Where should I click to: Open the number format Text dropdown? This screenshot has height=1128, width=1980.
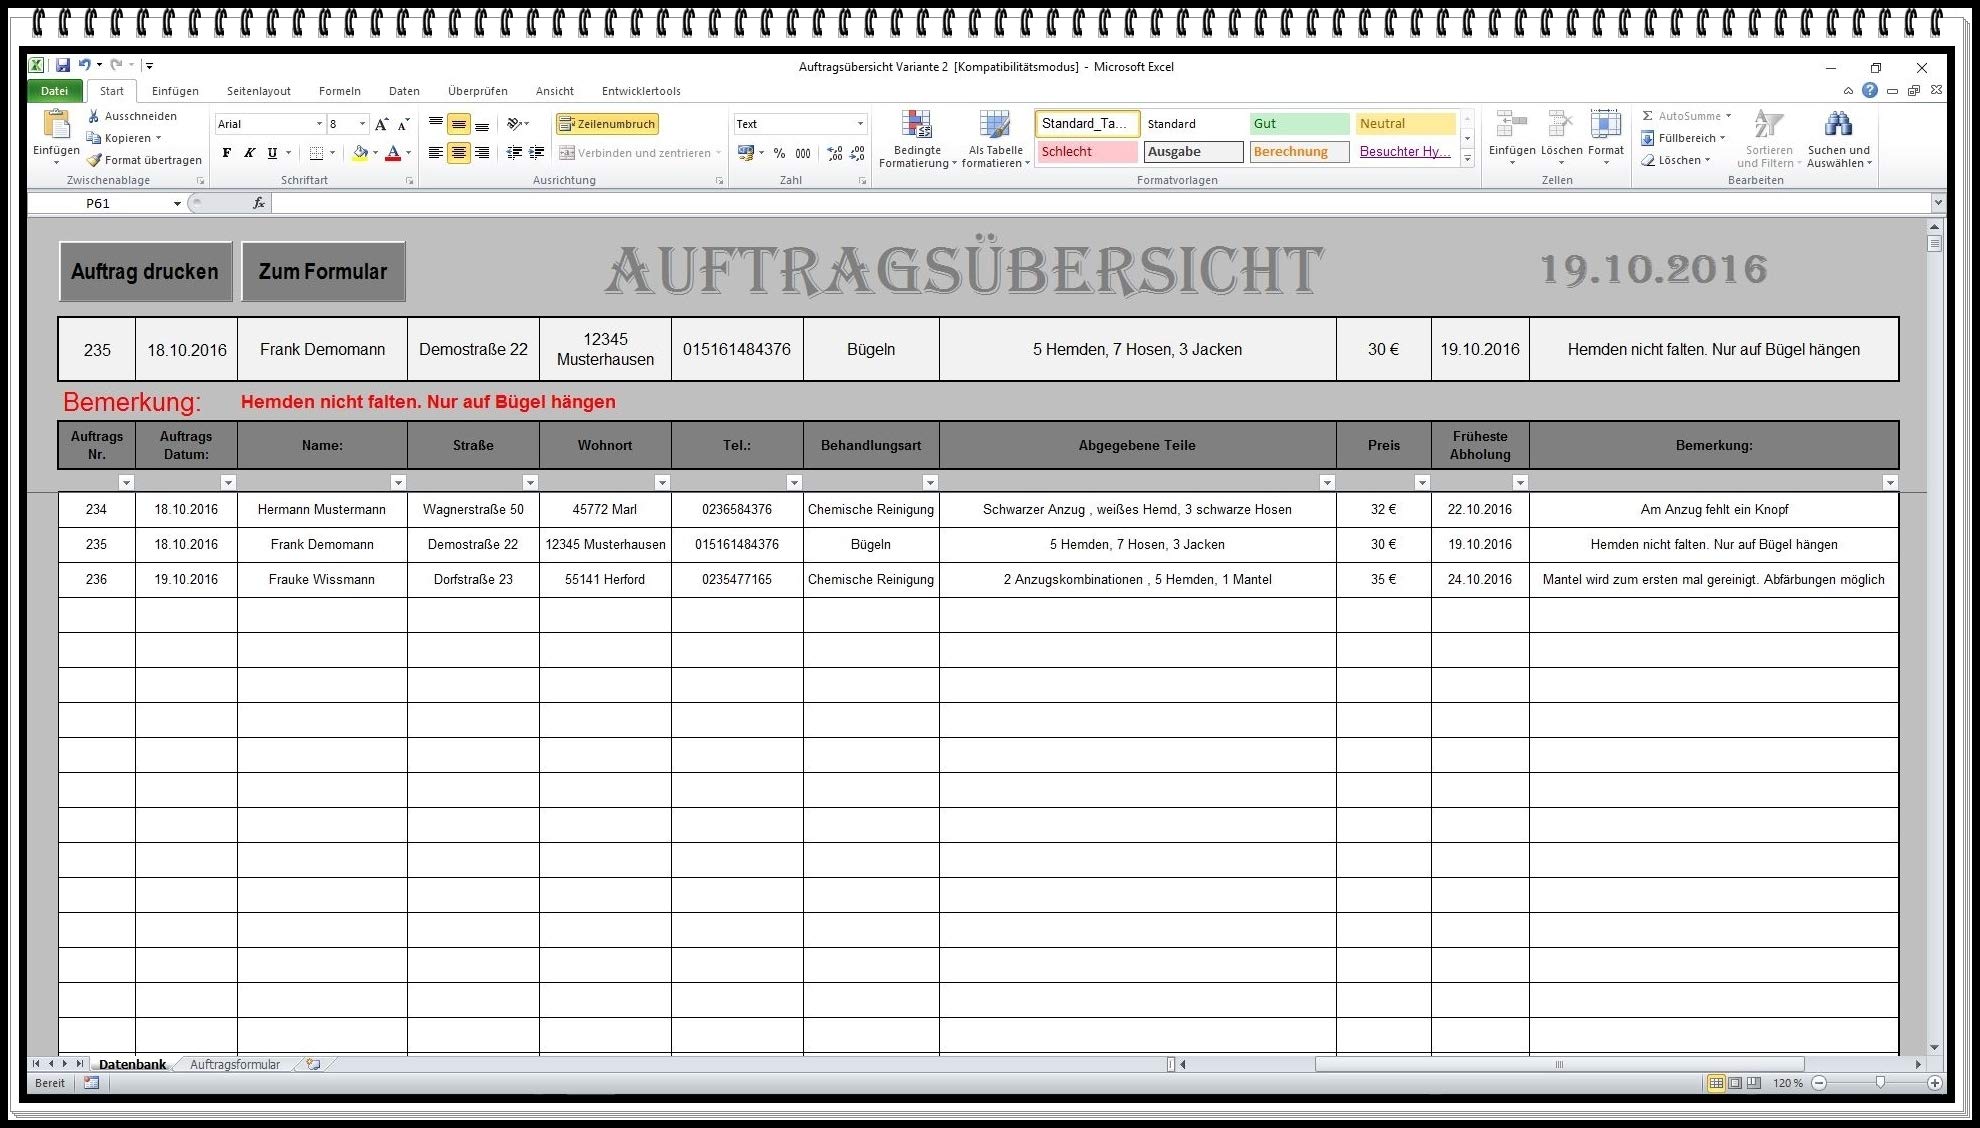tap(860, 124)
